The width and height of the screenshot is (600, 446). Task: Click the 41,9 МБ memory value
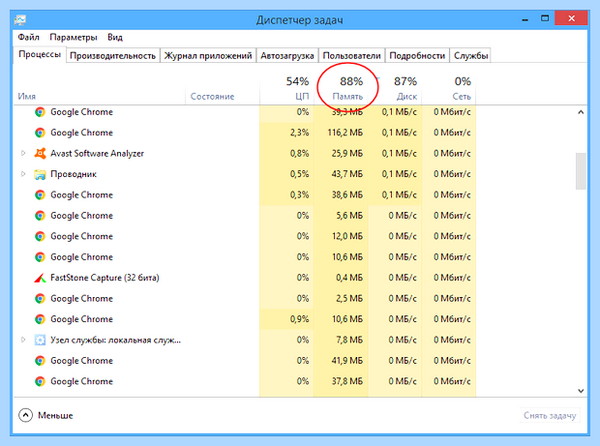tap(347, 361)
